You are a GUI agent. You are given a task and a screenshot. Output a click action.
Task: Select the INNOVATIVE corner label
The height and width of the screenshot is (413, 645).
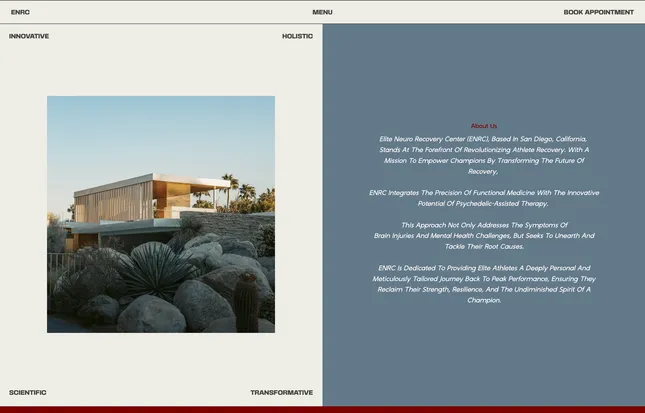pos(29,36)
